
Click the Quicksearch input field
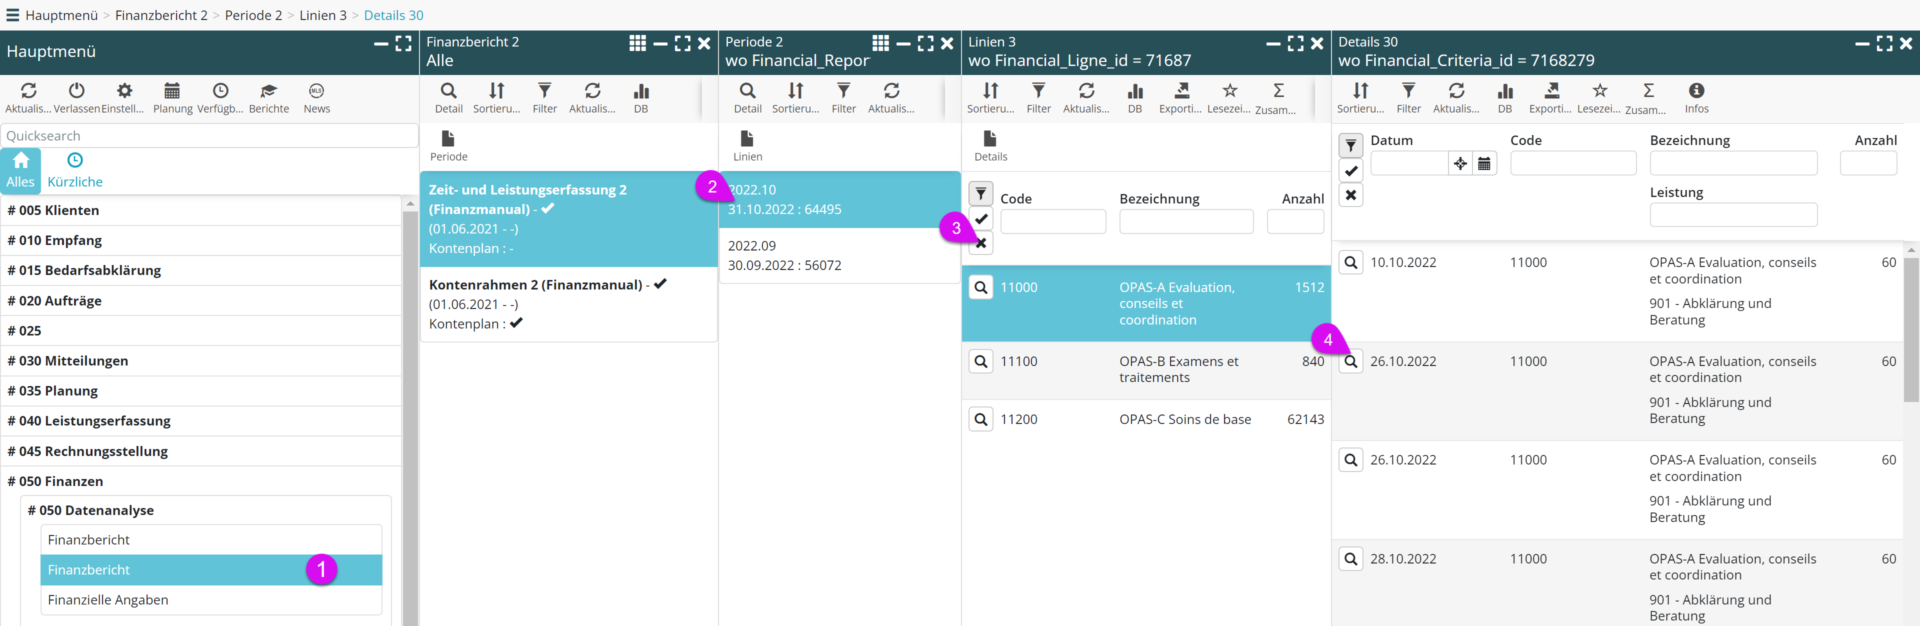209,136
